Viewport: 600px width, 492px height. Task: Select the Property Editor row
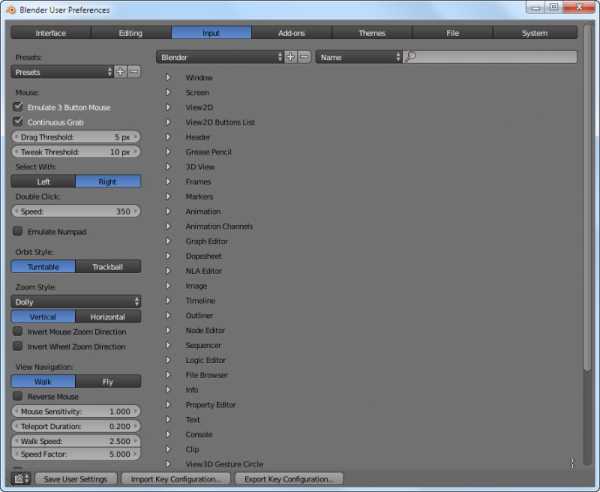[x=210, y=404]
